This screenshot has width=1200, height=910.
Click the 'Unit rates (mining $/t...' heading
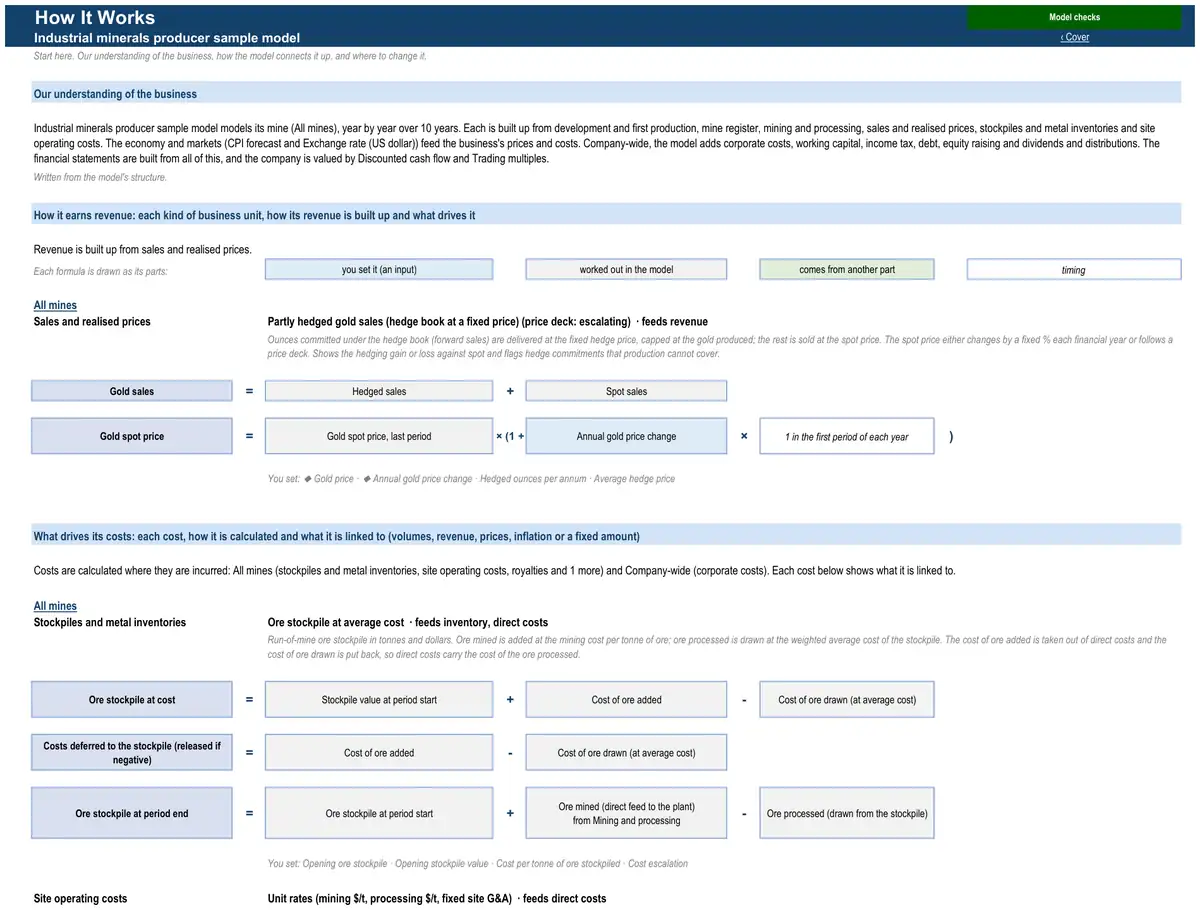[x=437, y=899]
